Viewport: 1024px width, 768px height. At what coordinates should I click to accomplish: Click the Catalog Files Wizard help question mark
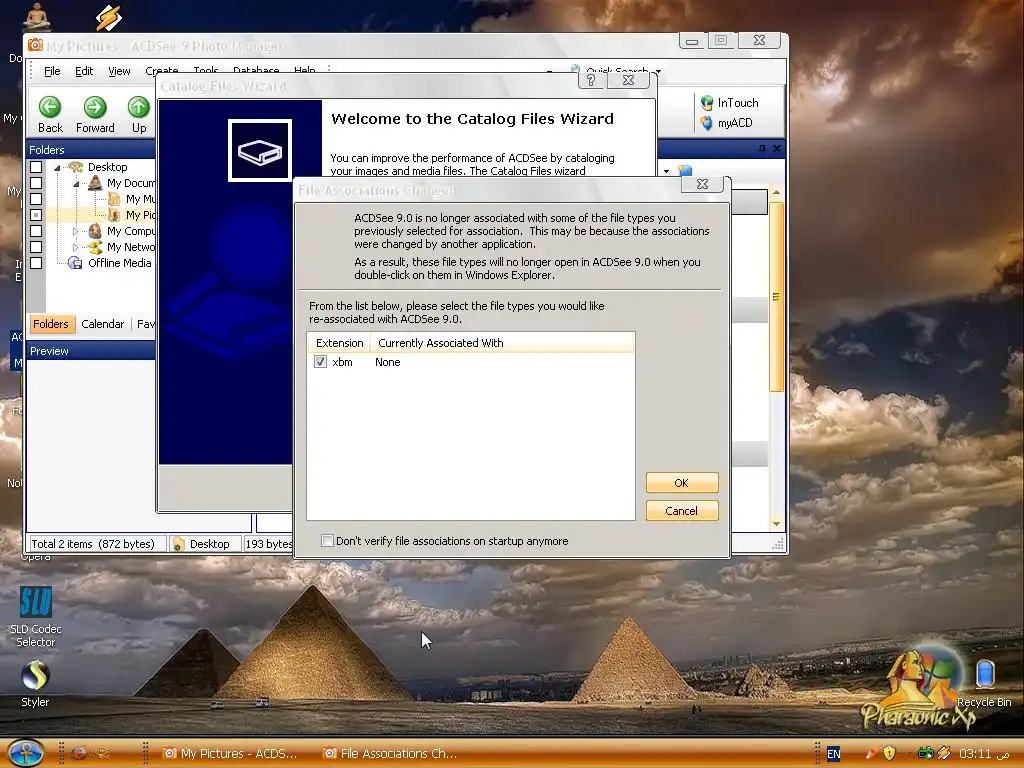(591, 80)
